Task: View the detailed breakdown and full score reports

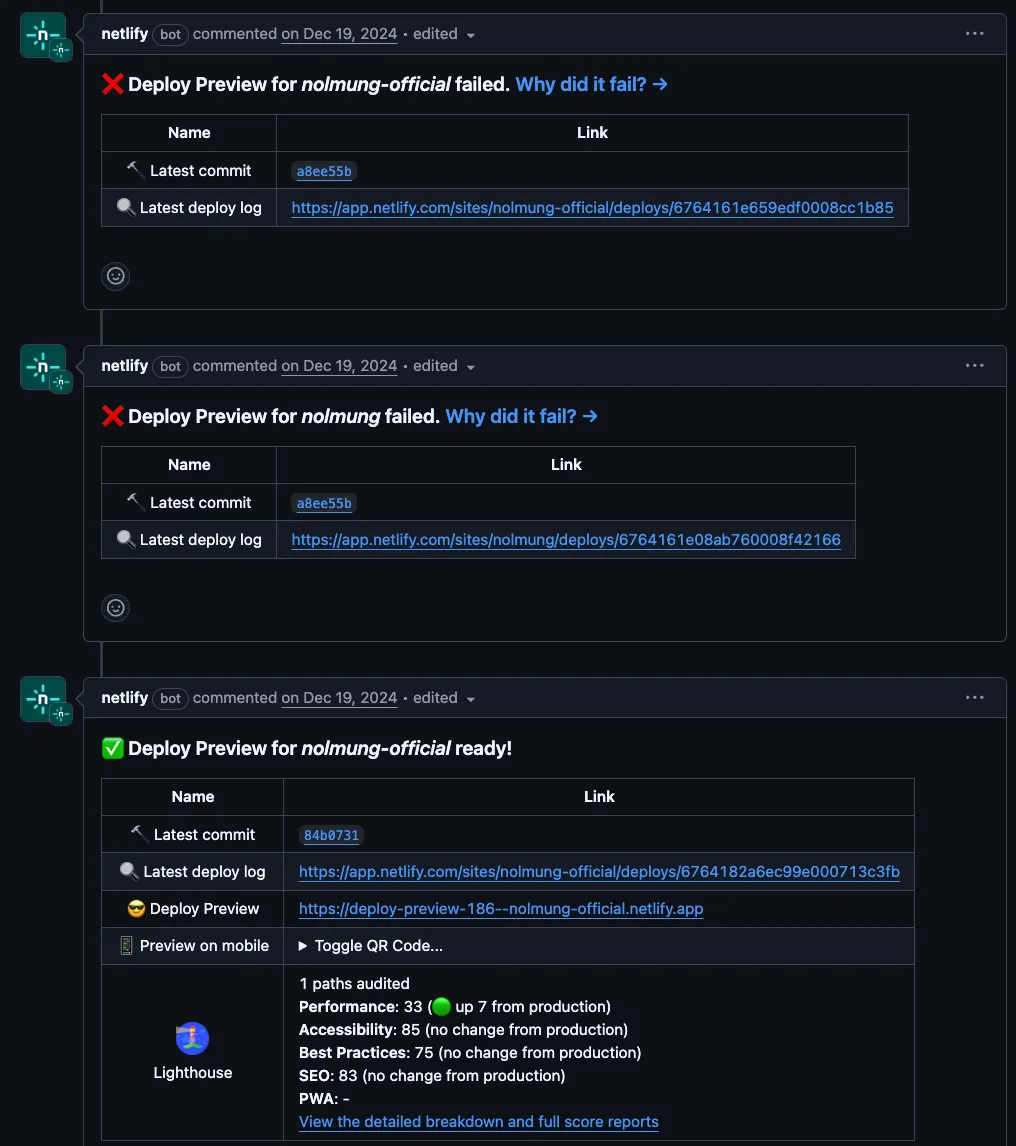Action: (x=479, y=1121)
